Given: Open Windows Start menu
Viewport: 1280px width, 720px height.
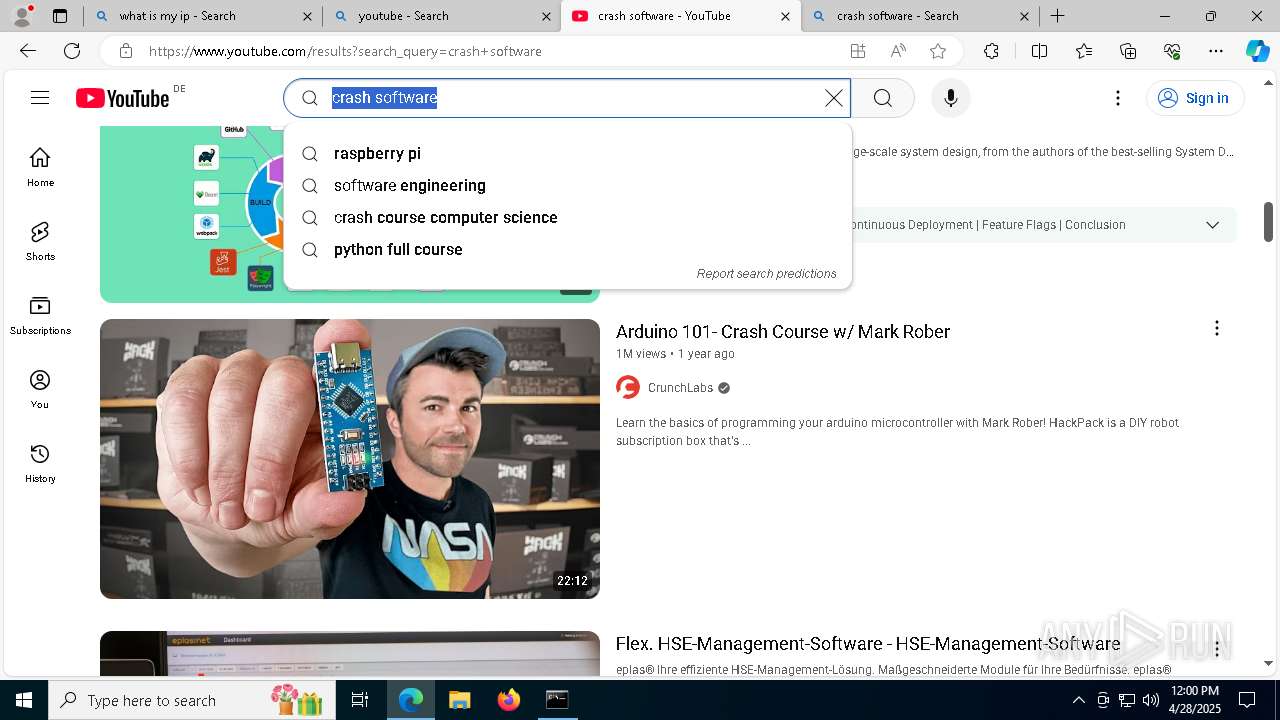Looking at the screenshot, I should pos(24,700).
